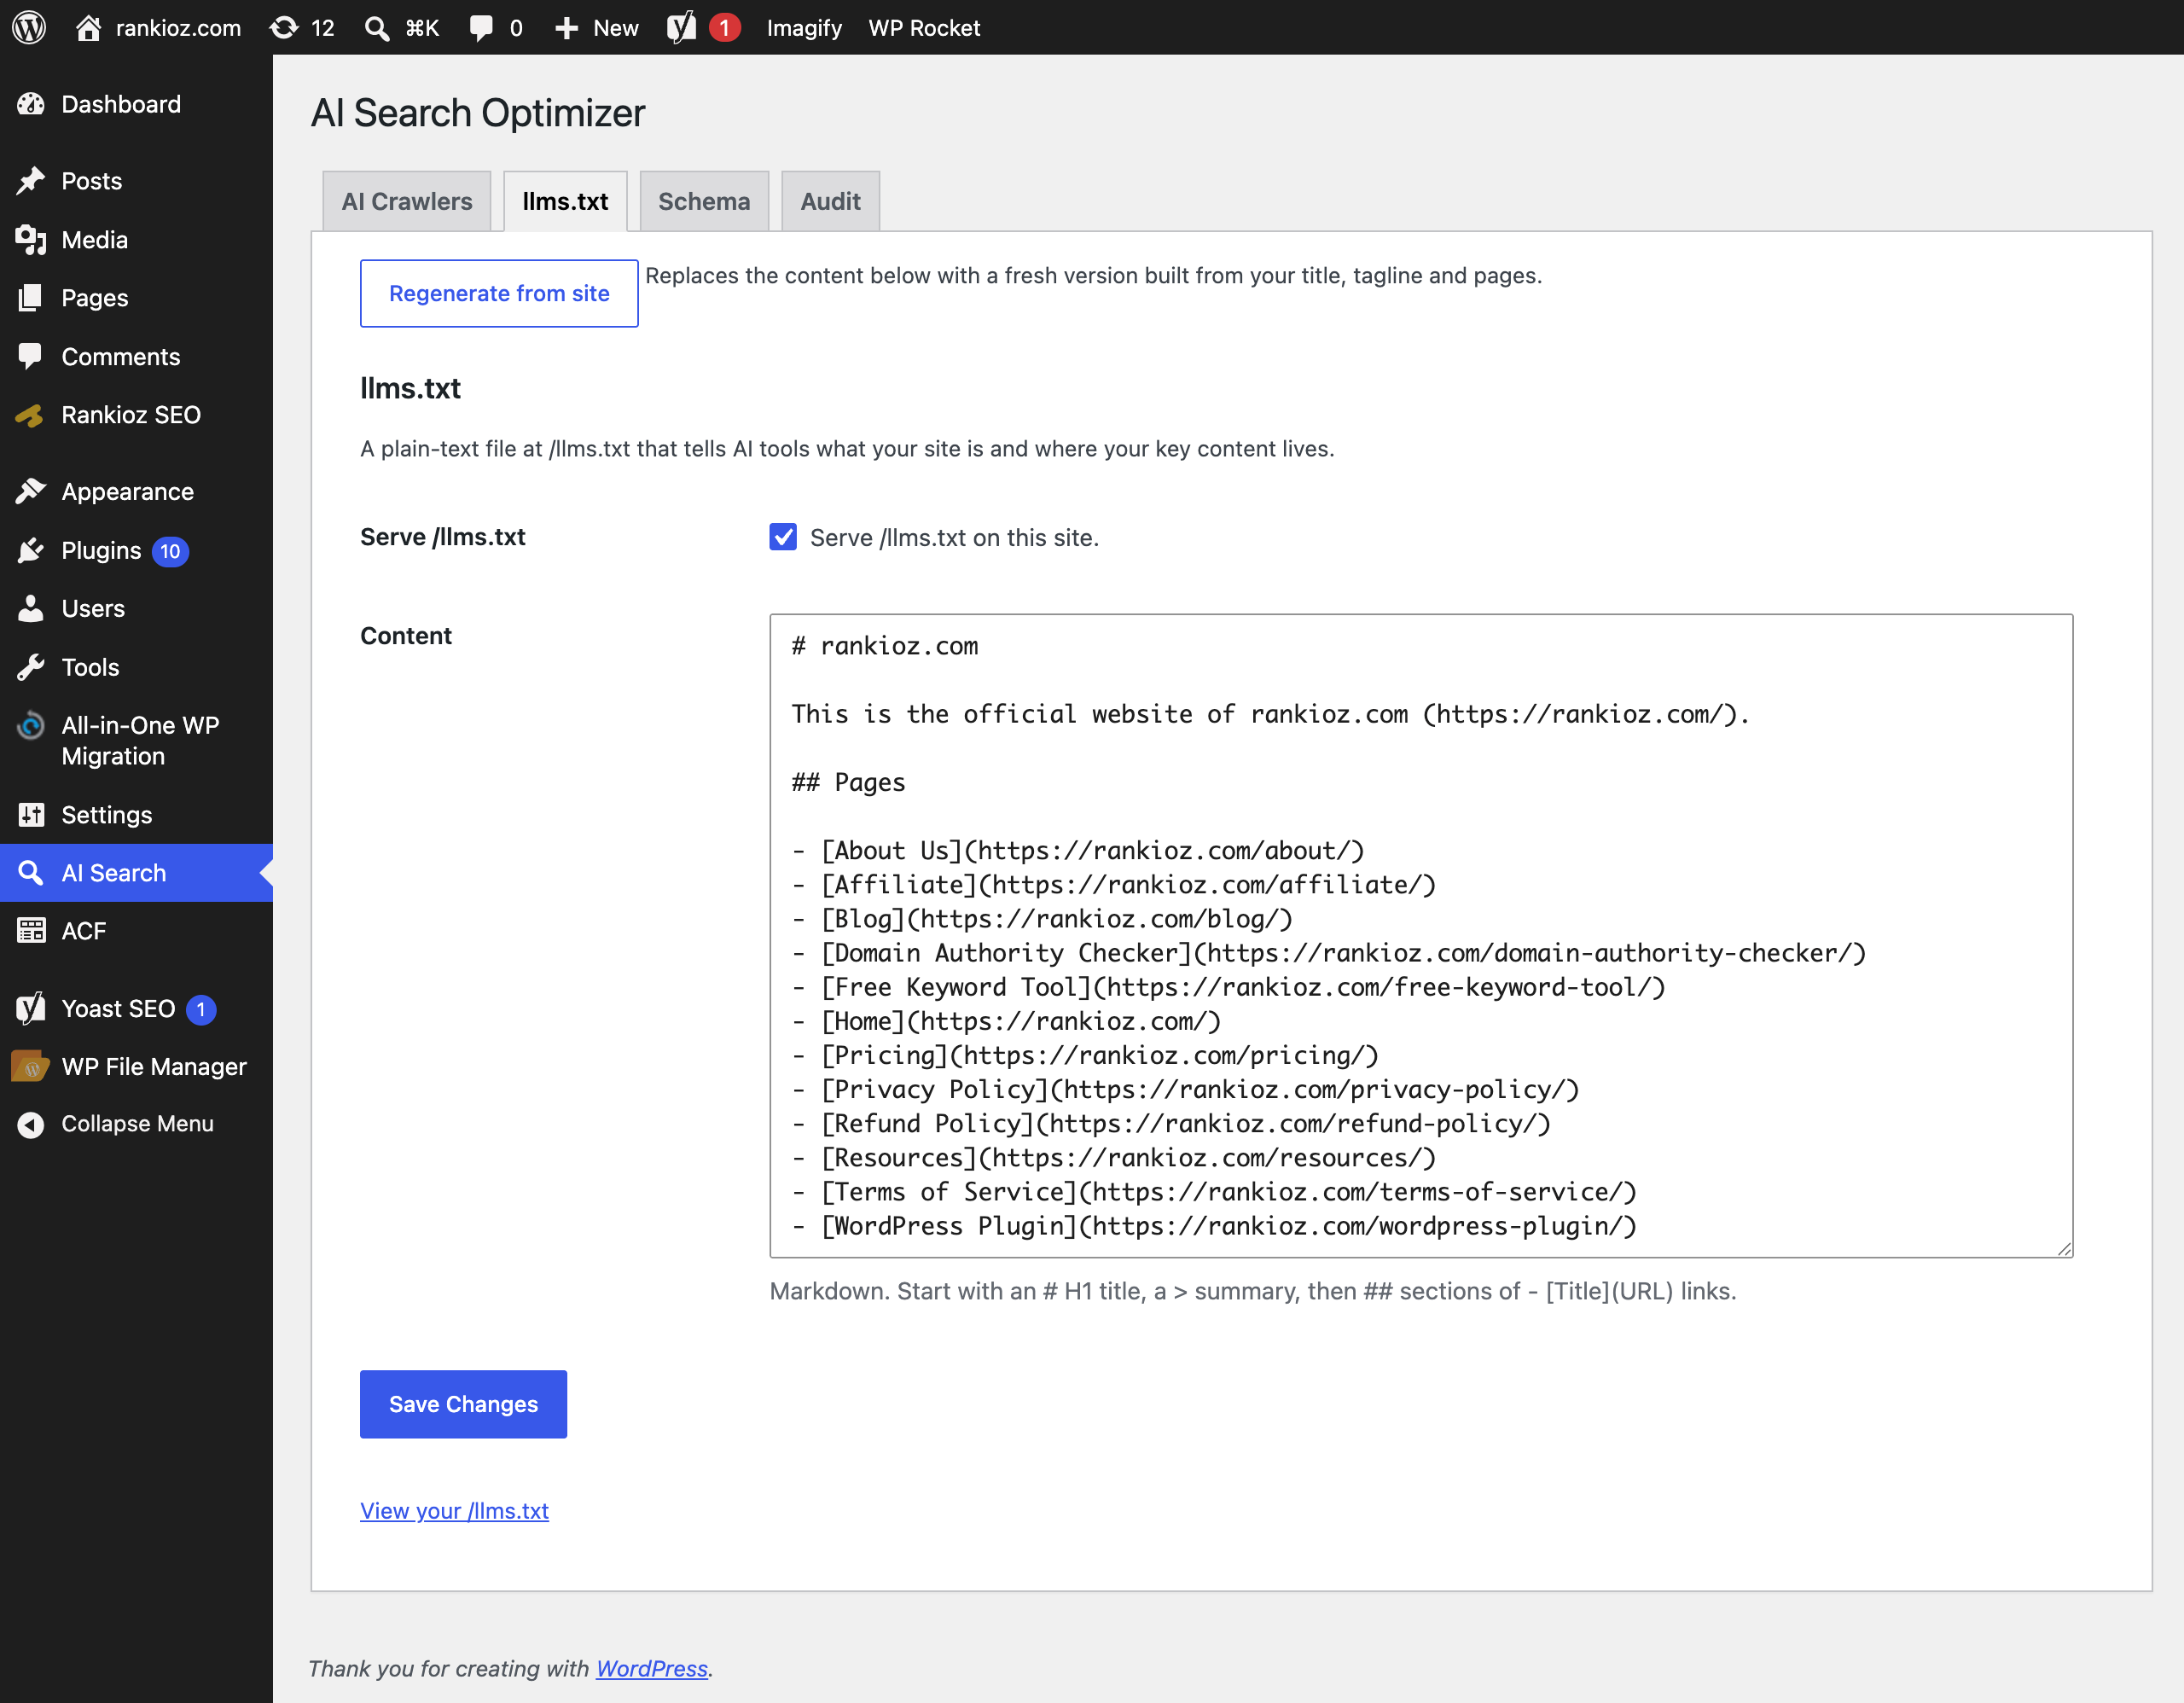Follow the WordPress footer link
The height and width of the screenshot is (1703, 2184).
(652, 1668)
